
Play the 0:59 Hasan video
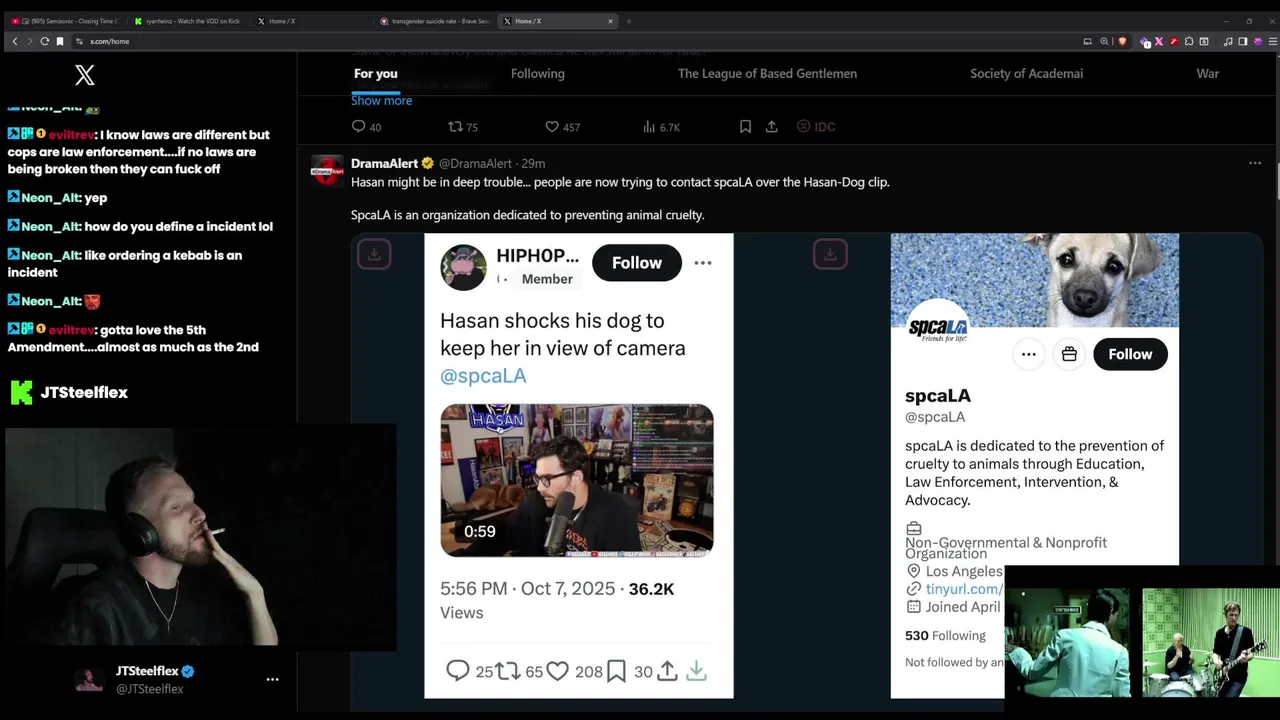coord(577,480)
